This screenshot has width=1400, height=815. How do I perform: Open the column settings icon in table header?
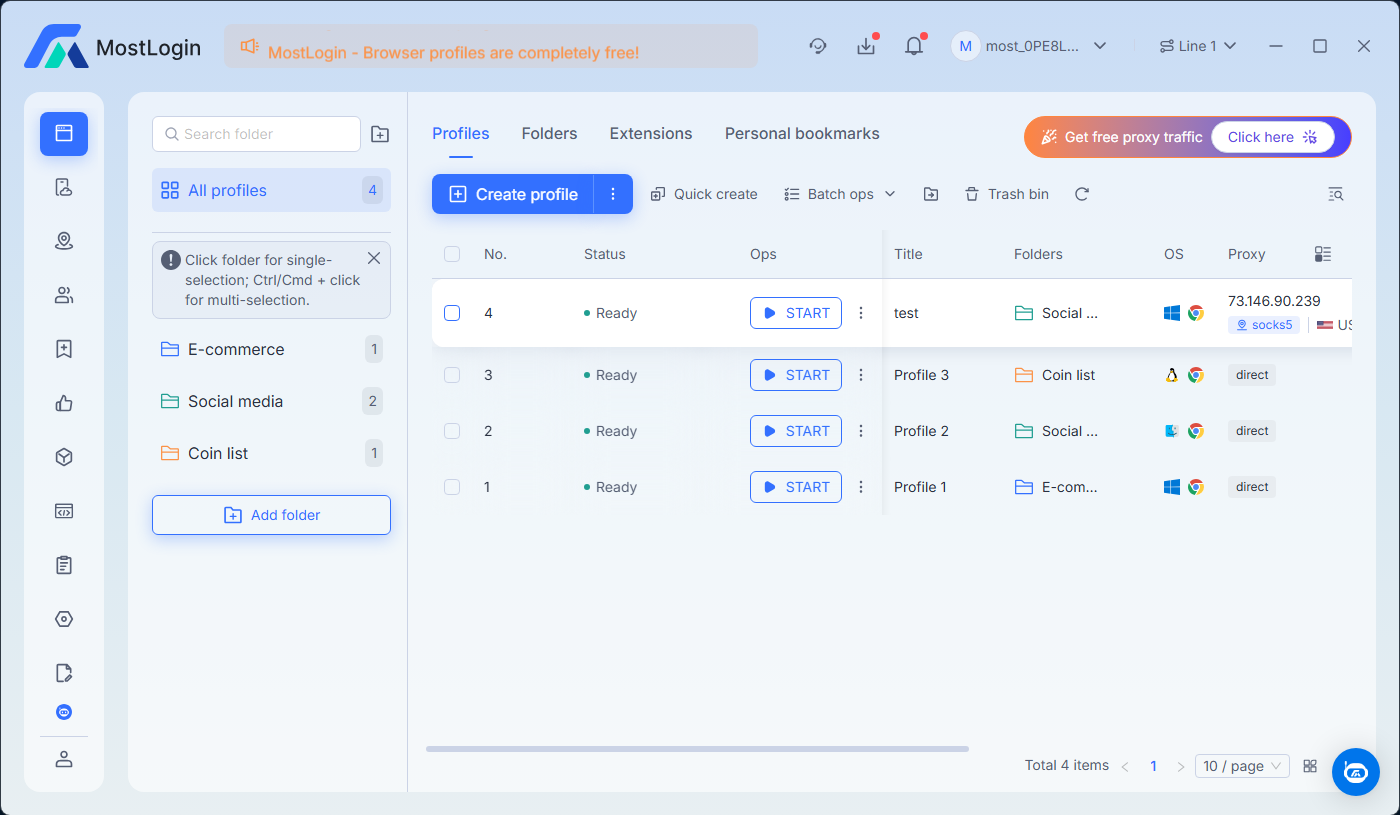pos(1323,254)
